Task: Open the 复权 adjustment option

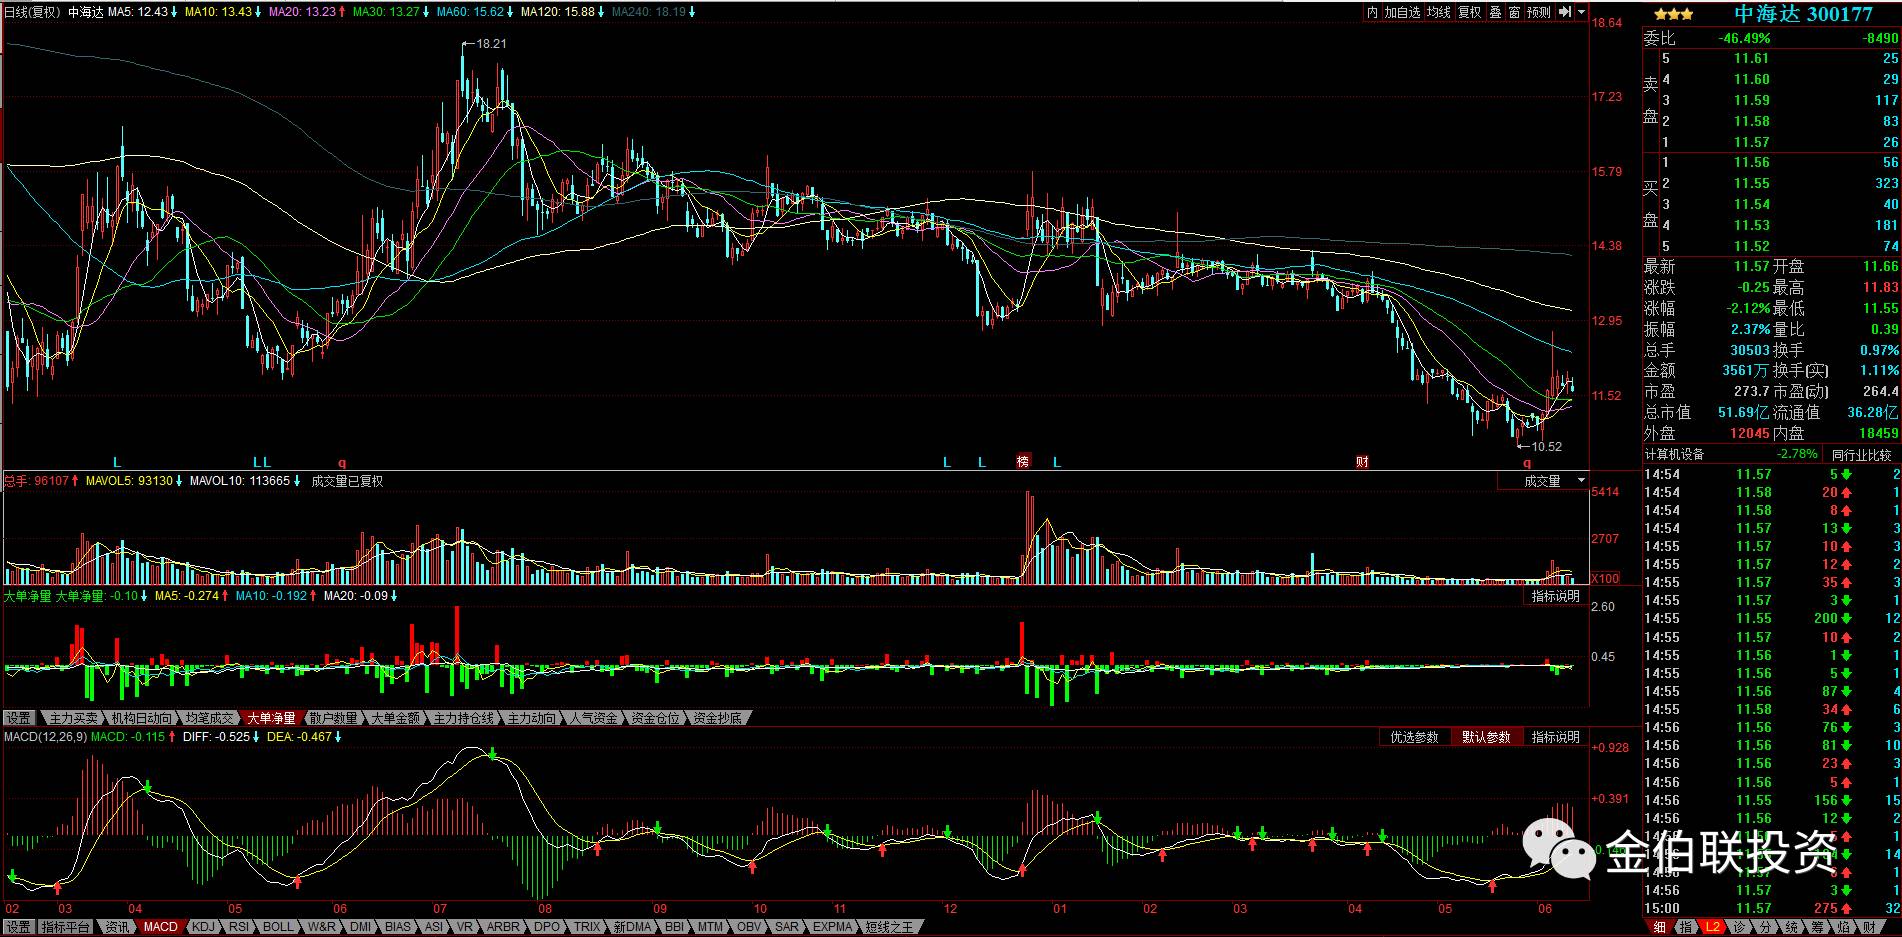Action: pos(1470,12)
